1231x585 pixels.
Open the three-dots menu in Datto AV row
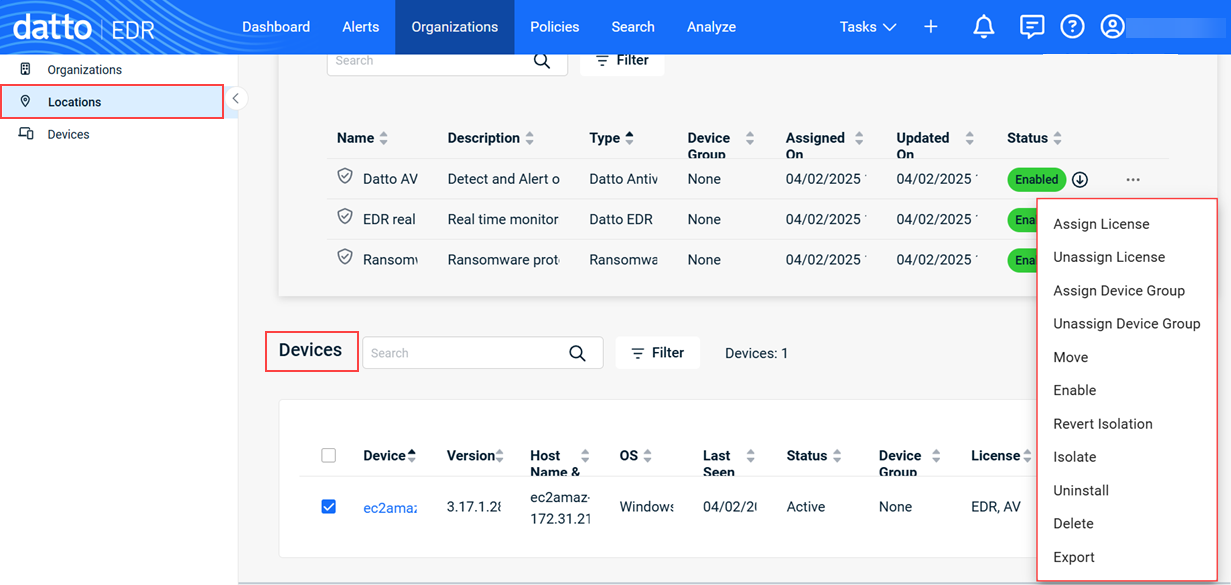[x=1133, y=180]
